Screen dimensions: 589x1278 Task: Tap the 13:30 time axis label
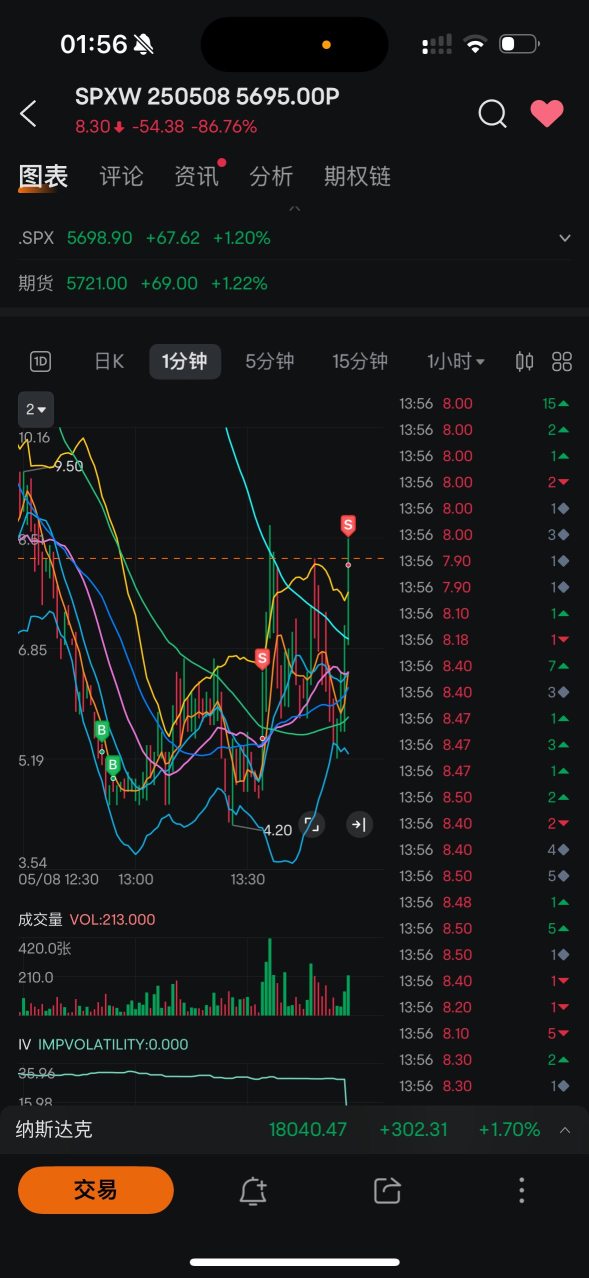click(x=248, y=879)
